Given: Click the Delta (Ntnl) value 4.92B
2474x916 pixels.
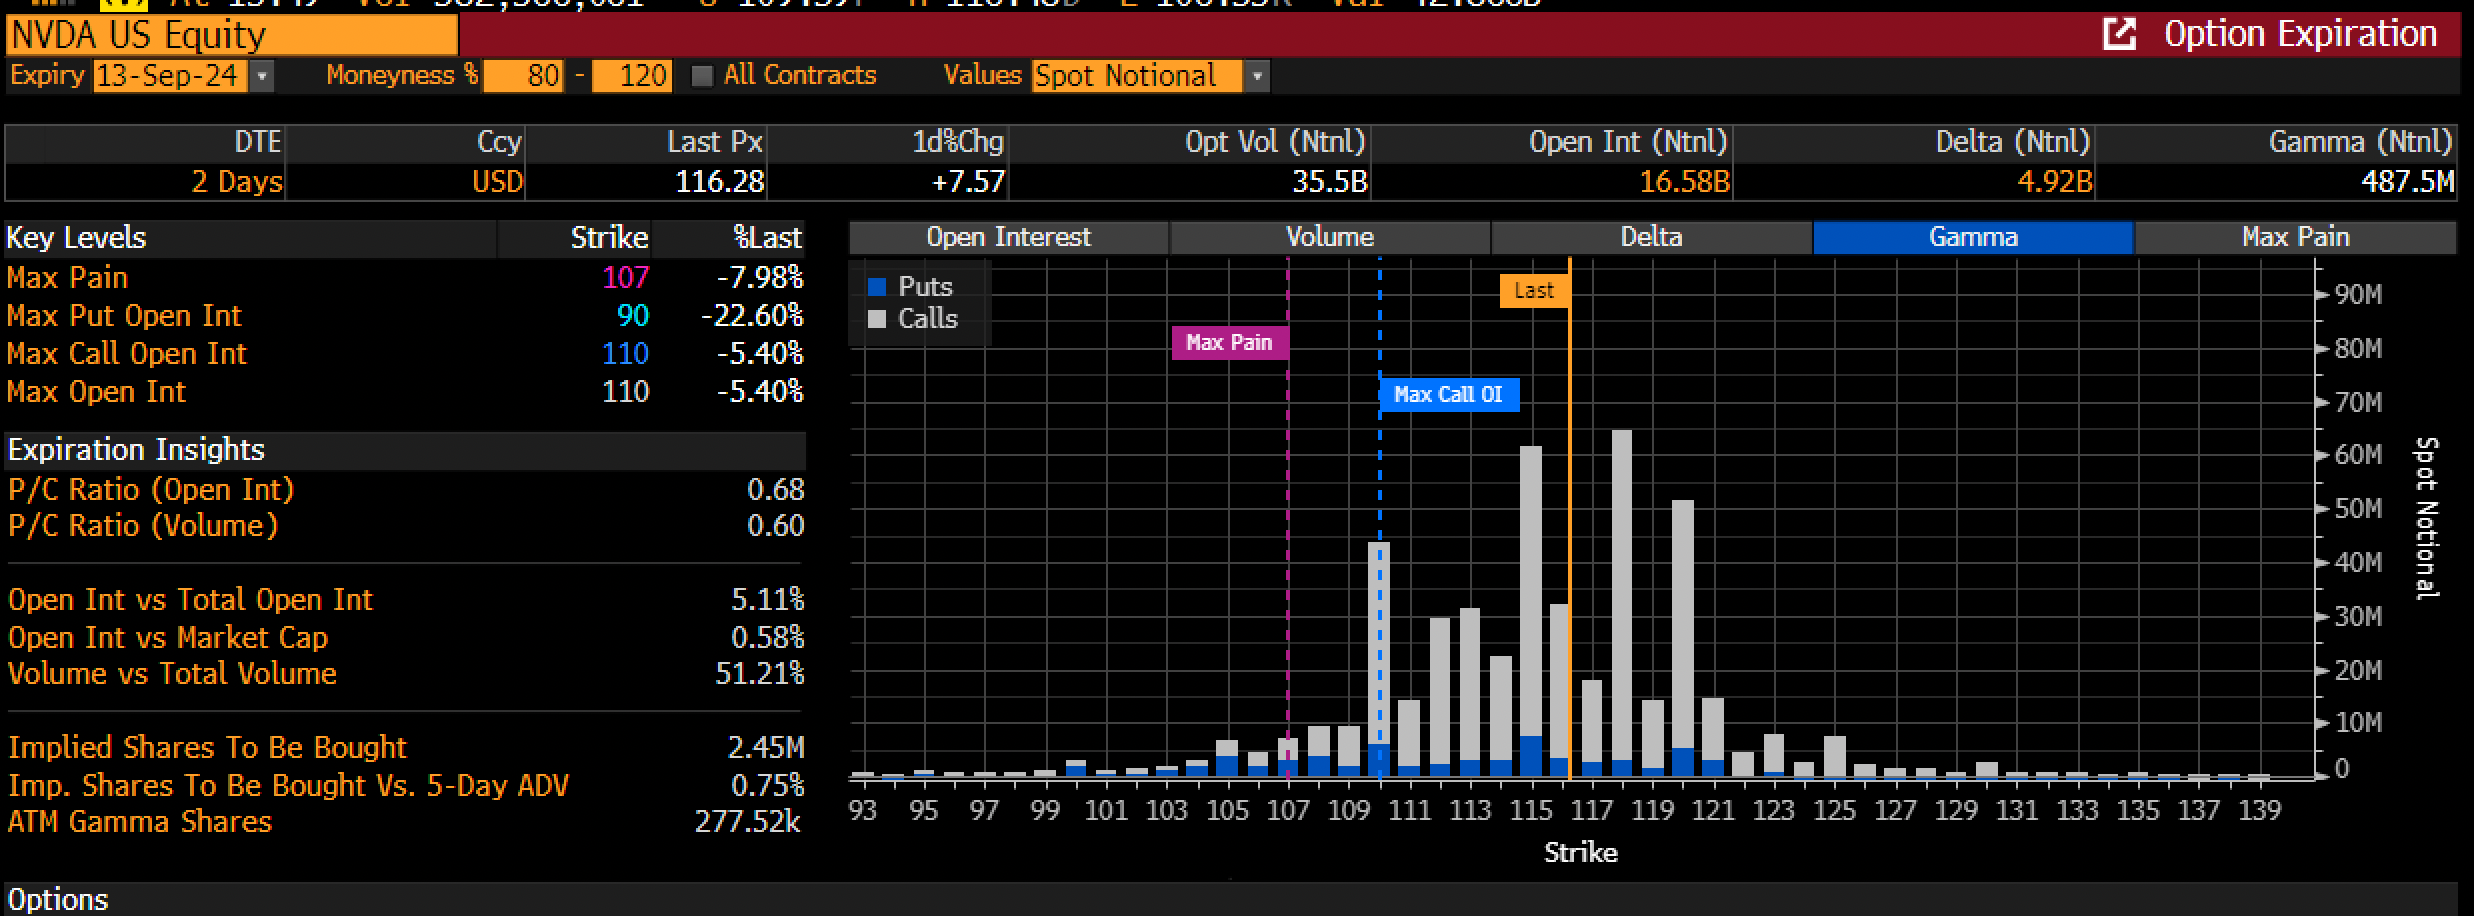Looking at the screenshot, I should (x=2055, y=182).
